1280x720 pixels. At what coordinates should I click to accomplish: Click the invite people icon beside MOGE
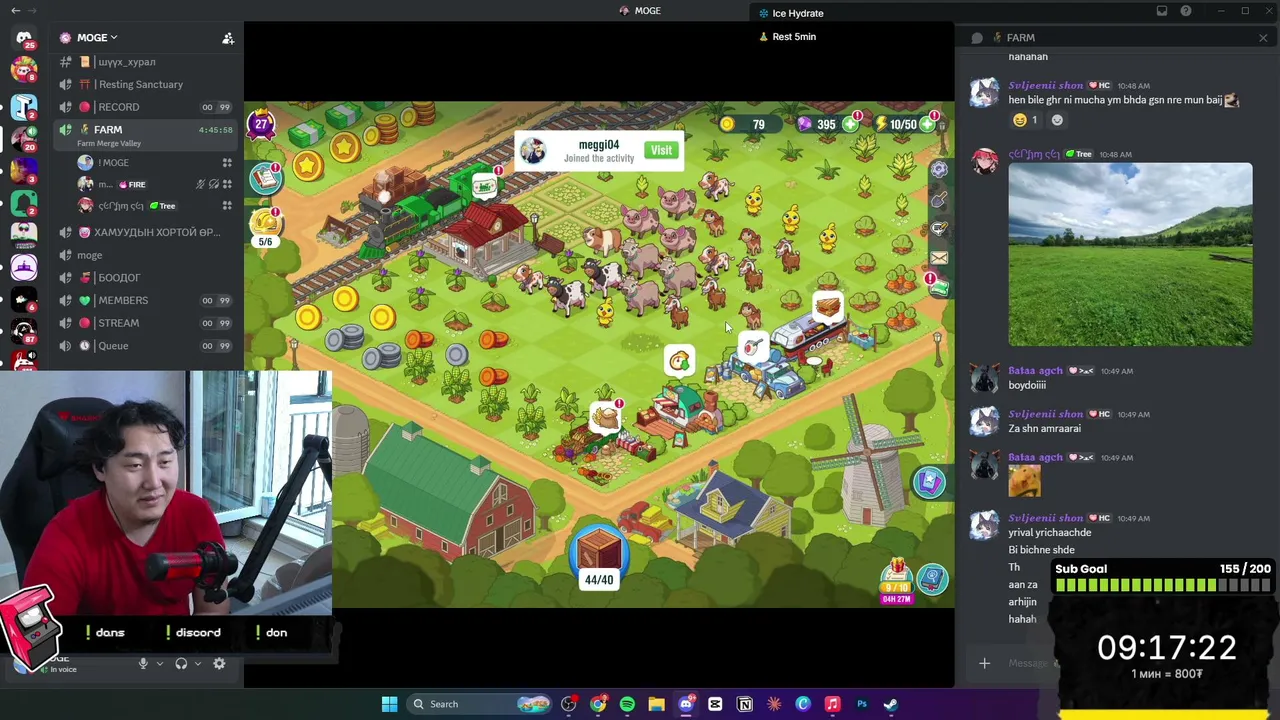[x=228, y=38]
